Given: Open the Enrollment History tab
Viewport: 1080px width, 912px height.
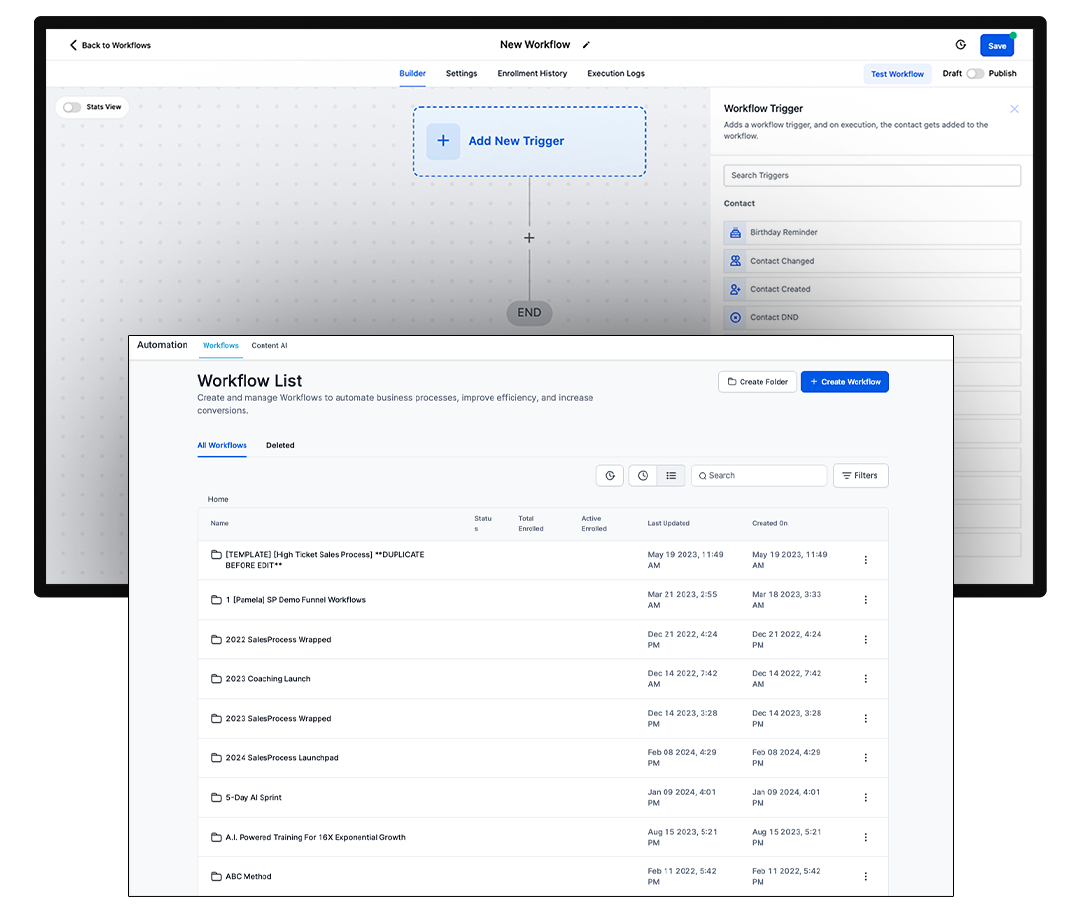Looking at the screenshot, I should pos(532,74).
